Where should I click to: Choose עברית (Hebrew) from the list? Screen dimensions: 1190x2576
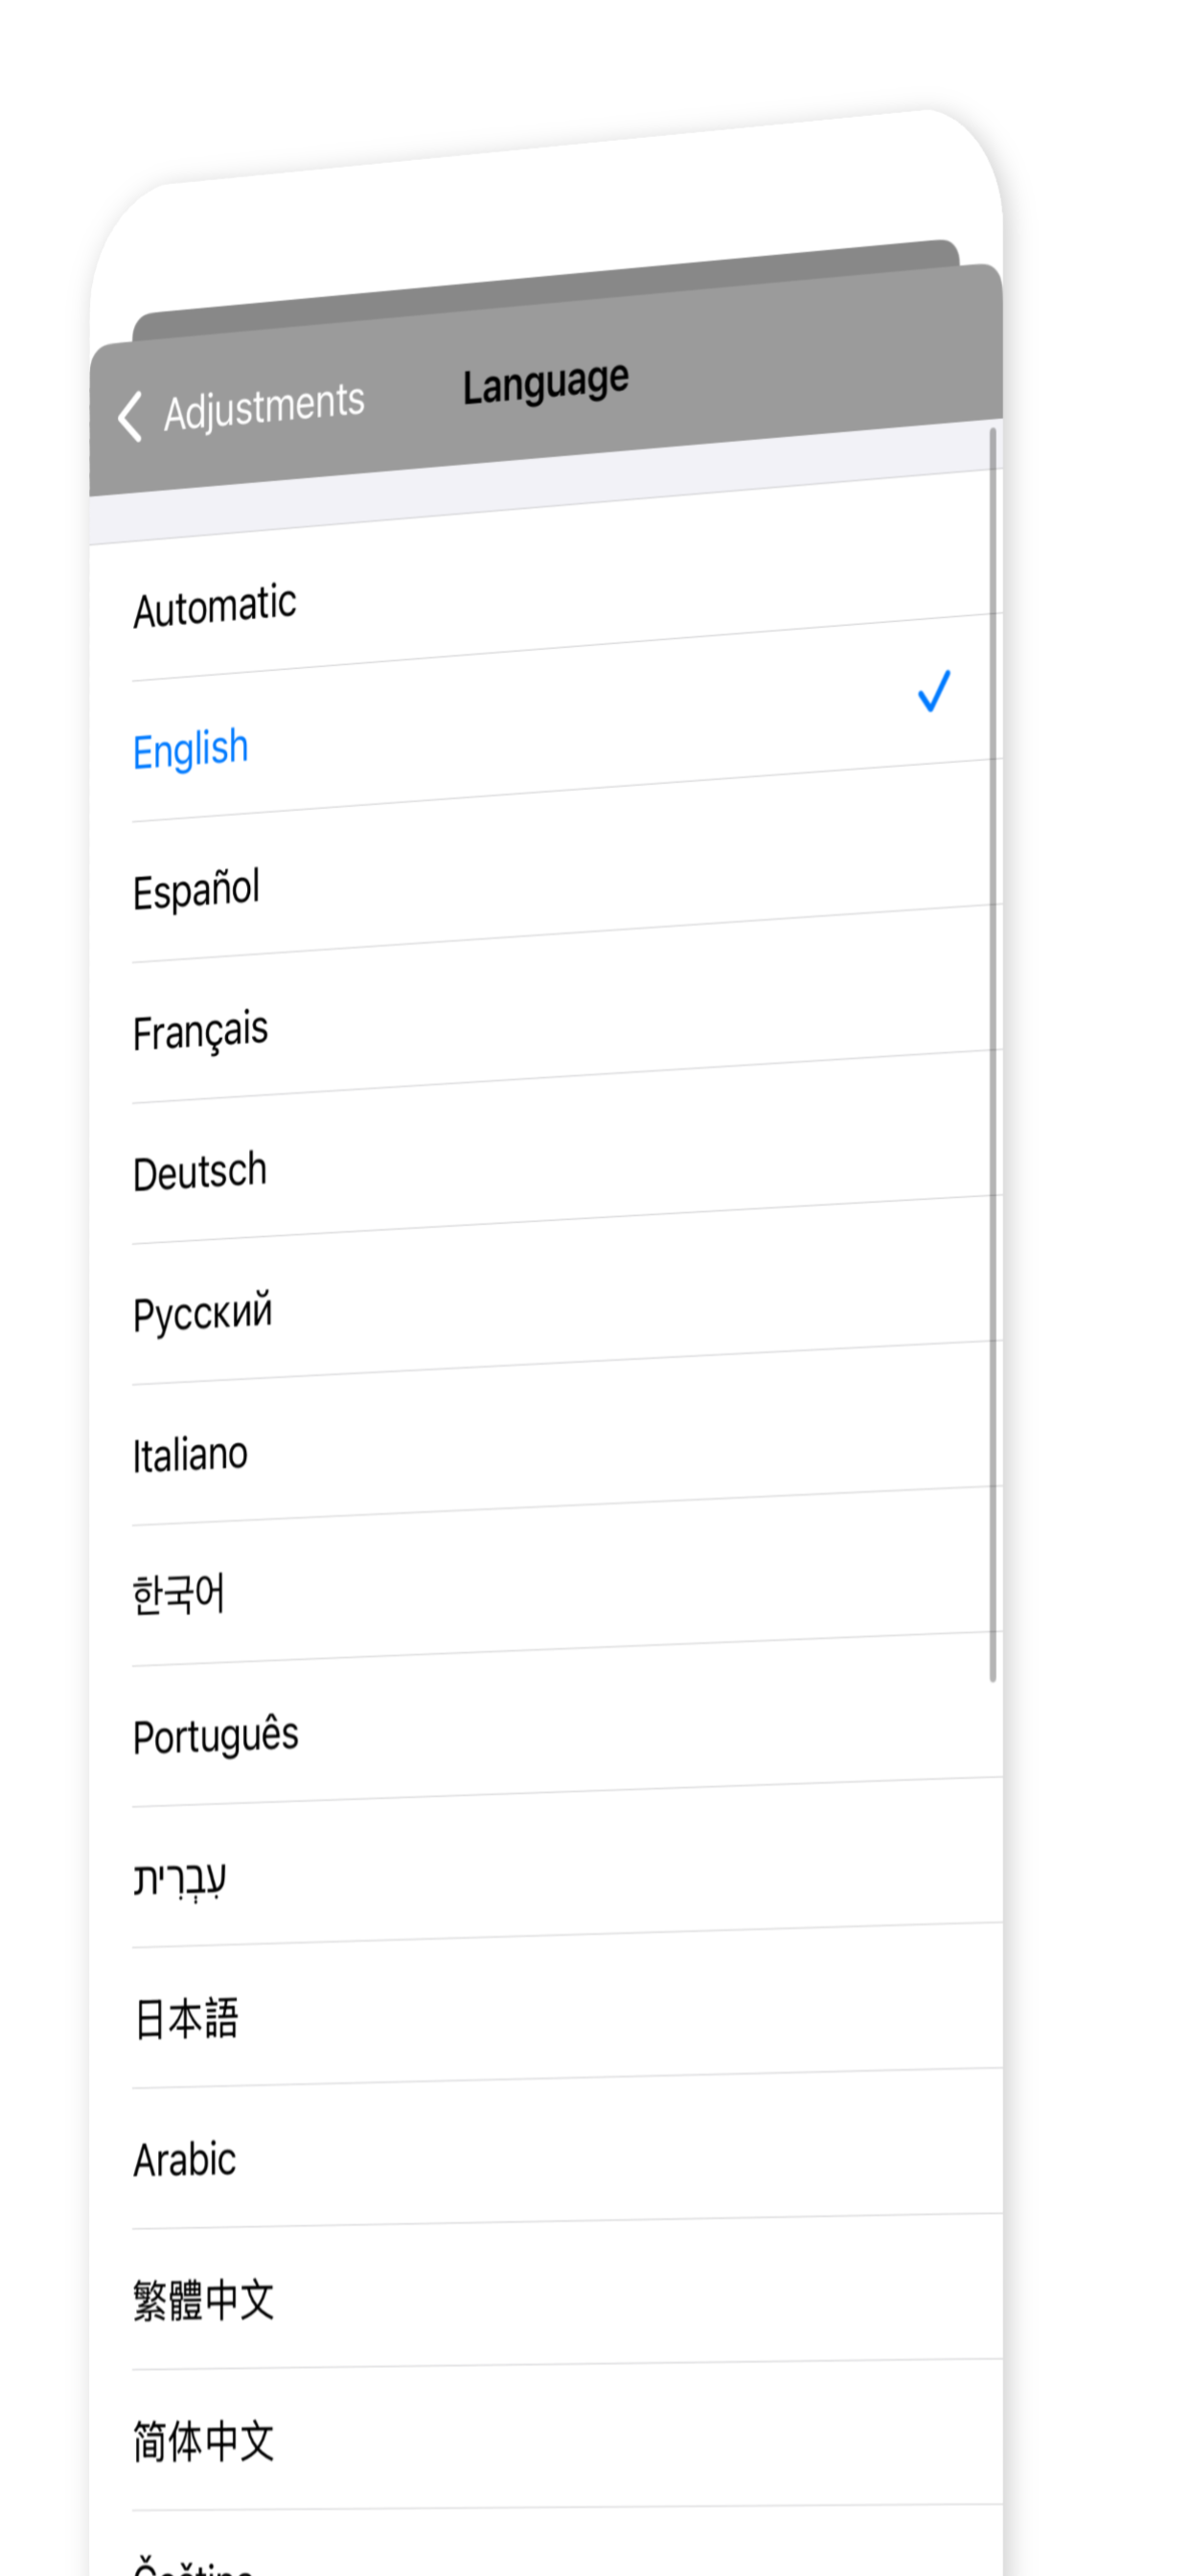(180, 1877)
